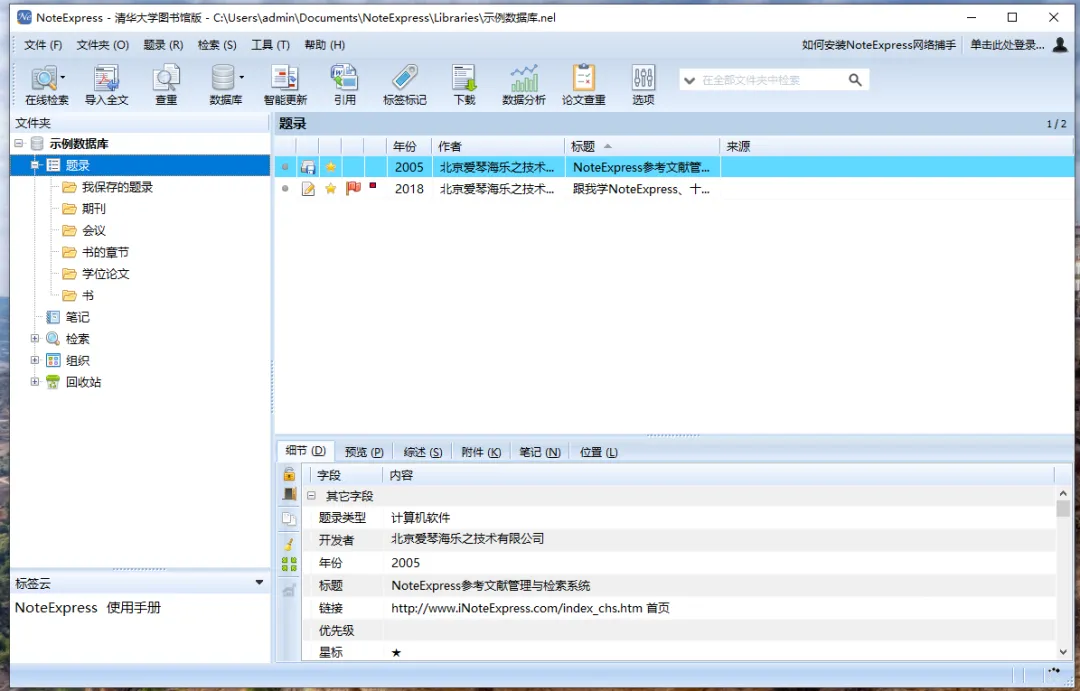Click the green grid icon in details sidebar
Viewport: 1080px width, 691px height.
coord(289,564)
